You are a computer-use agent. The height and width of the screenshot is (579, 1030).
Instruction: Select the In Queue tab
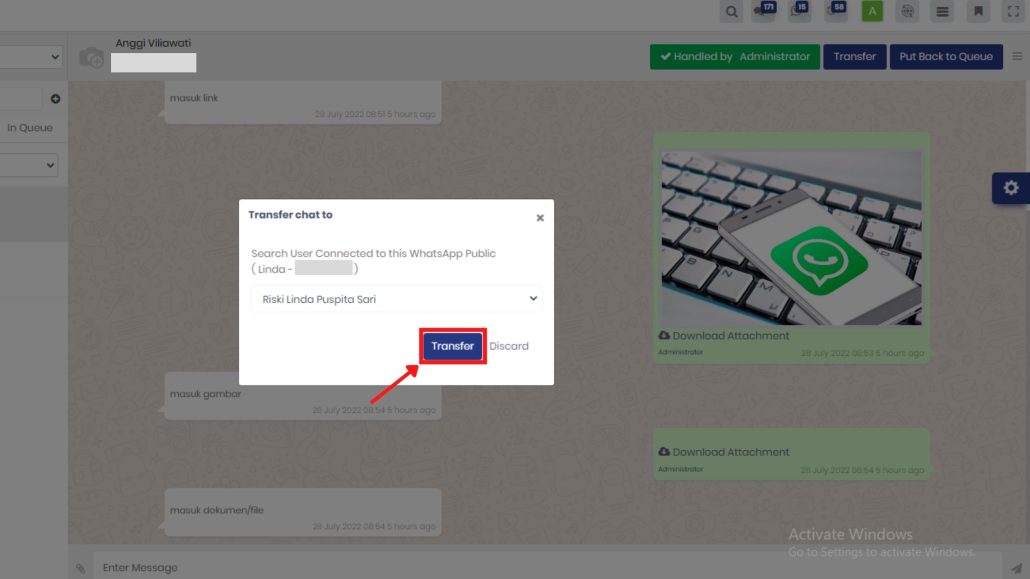click(30, 127)
